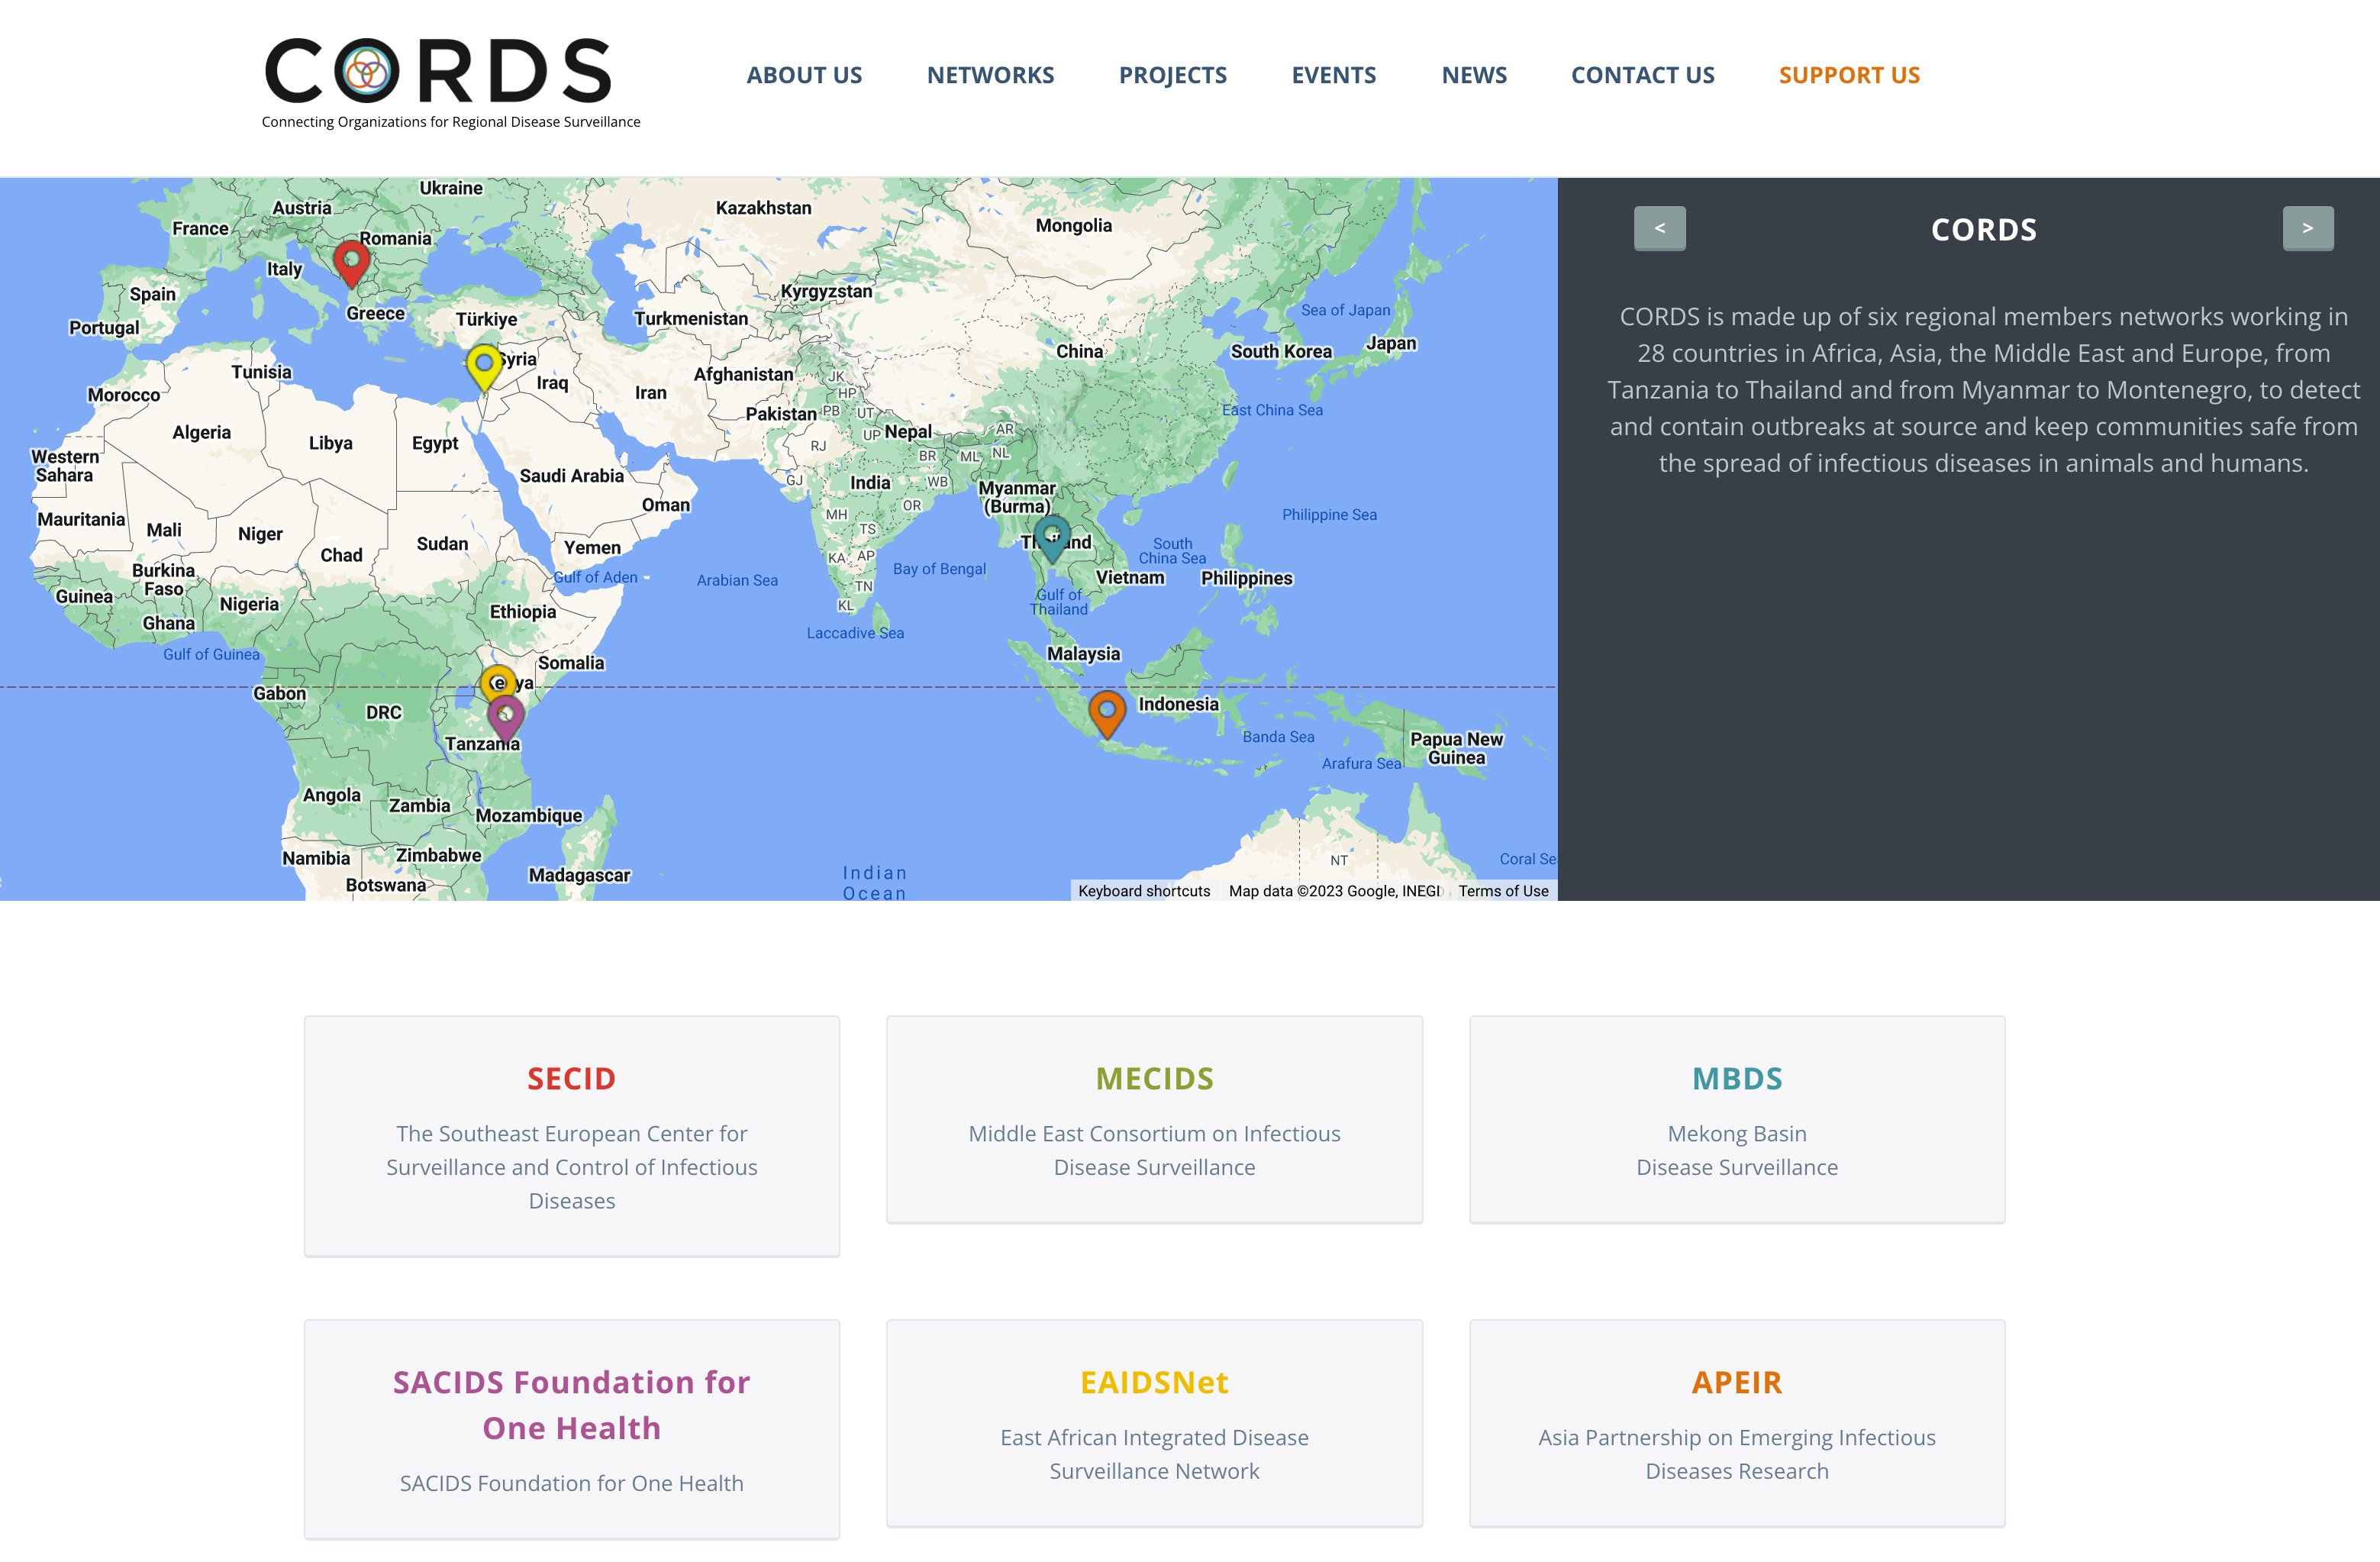This screenshot has height=1562, width=2380.
Task: Open the SACIDS Foundation for One Health card
Action: pyautogui.click(x=572, y=1429)
